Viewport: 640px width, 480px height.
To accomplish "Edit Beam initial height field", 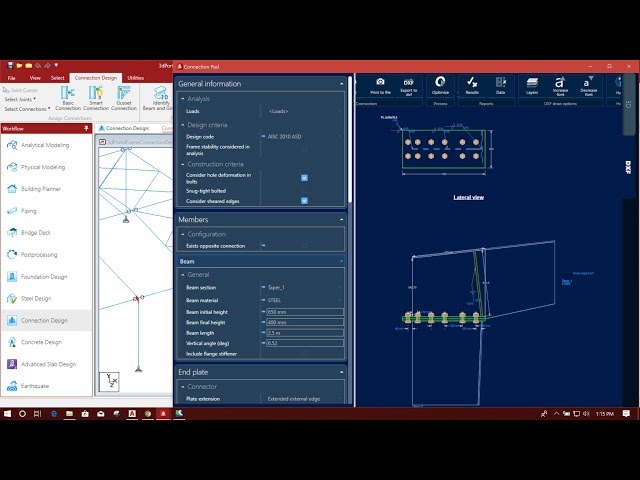I will [304, 312].
